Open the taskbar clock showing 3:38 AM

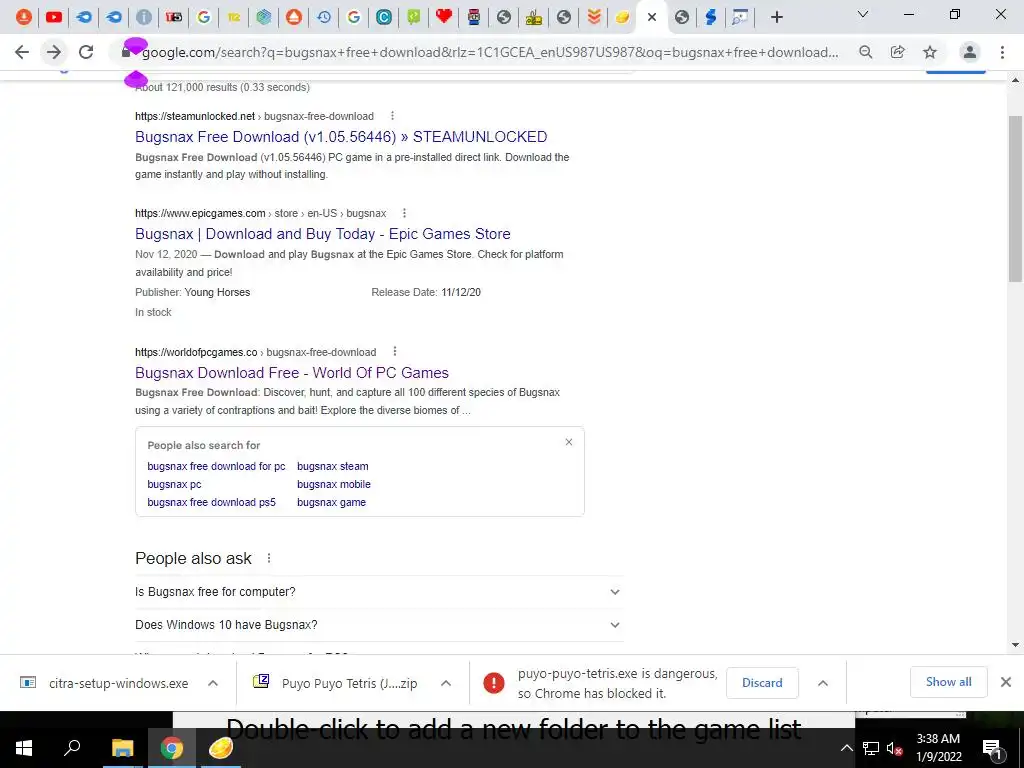tap(938, 748)
